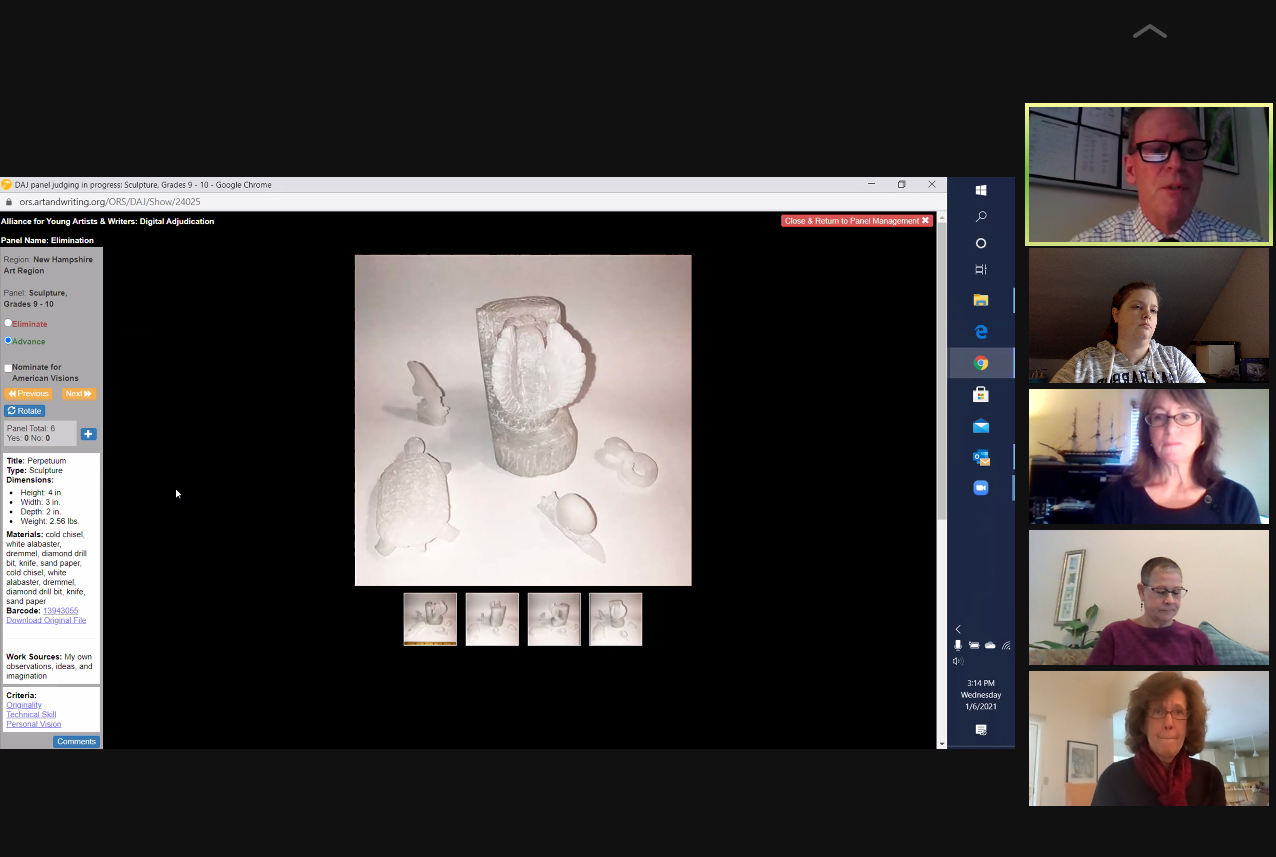Select the third sculpture thumbnail
This screenshot has height=857, width=1276.
pos(554,619)
